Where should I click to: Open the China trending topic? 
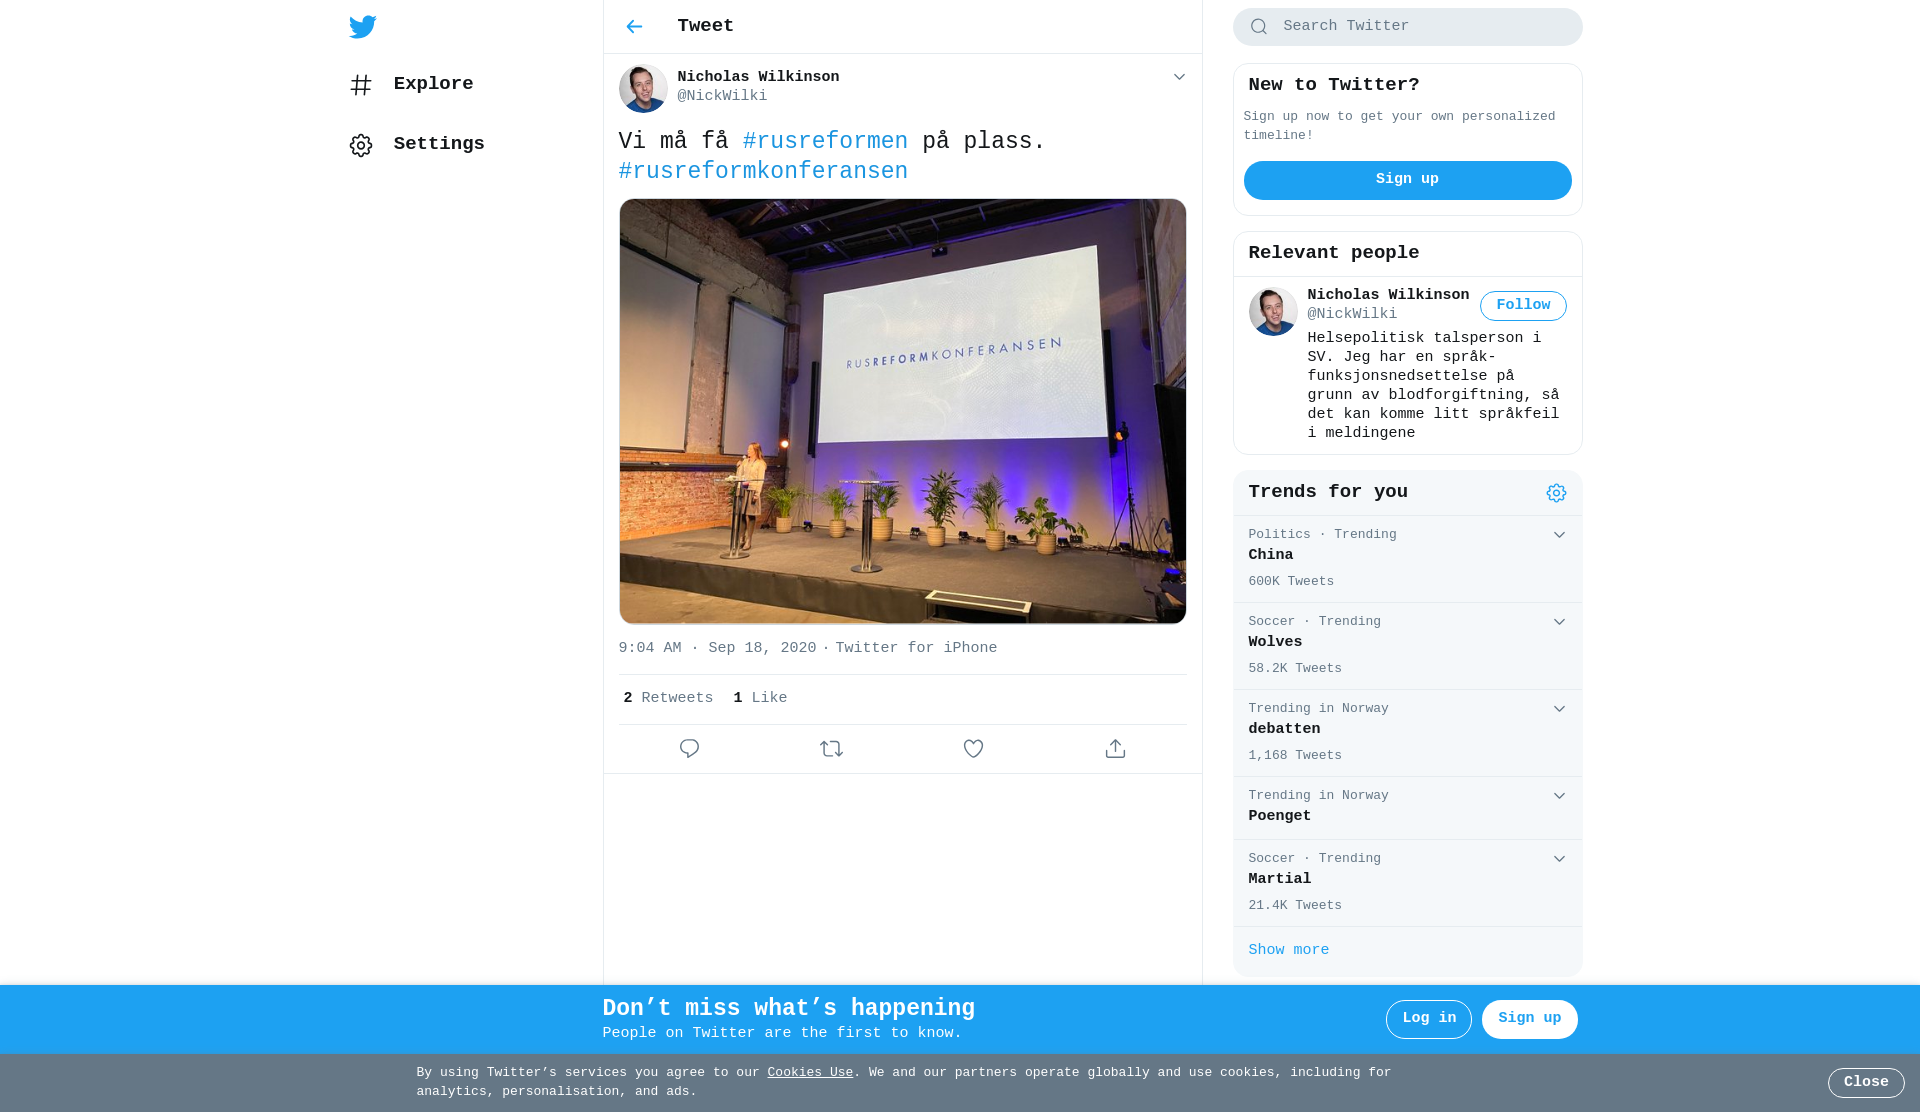click(x=1407, y=559)
